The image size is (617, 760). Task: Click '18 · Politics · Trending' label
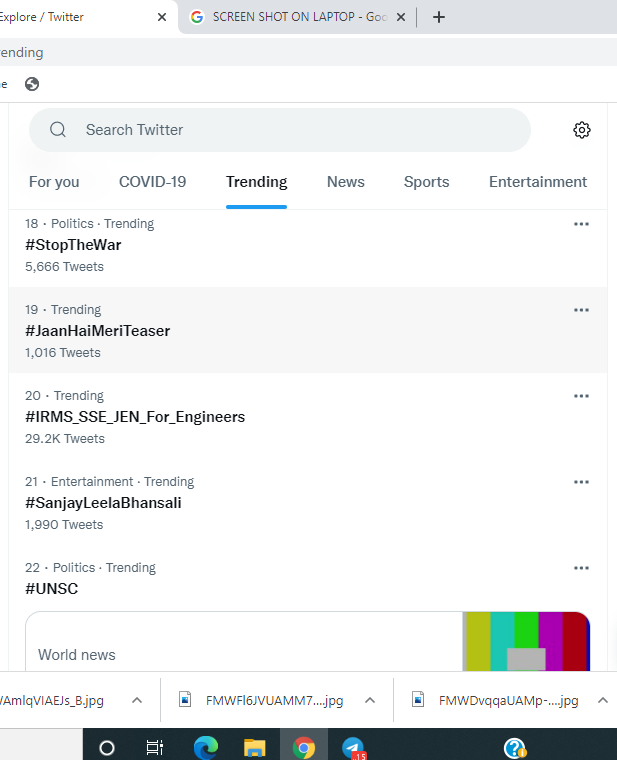point(90,224)
